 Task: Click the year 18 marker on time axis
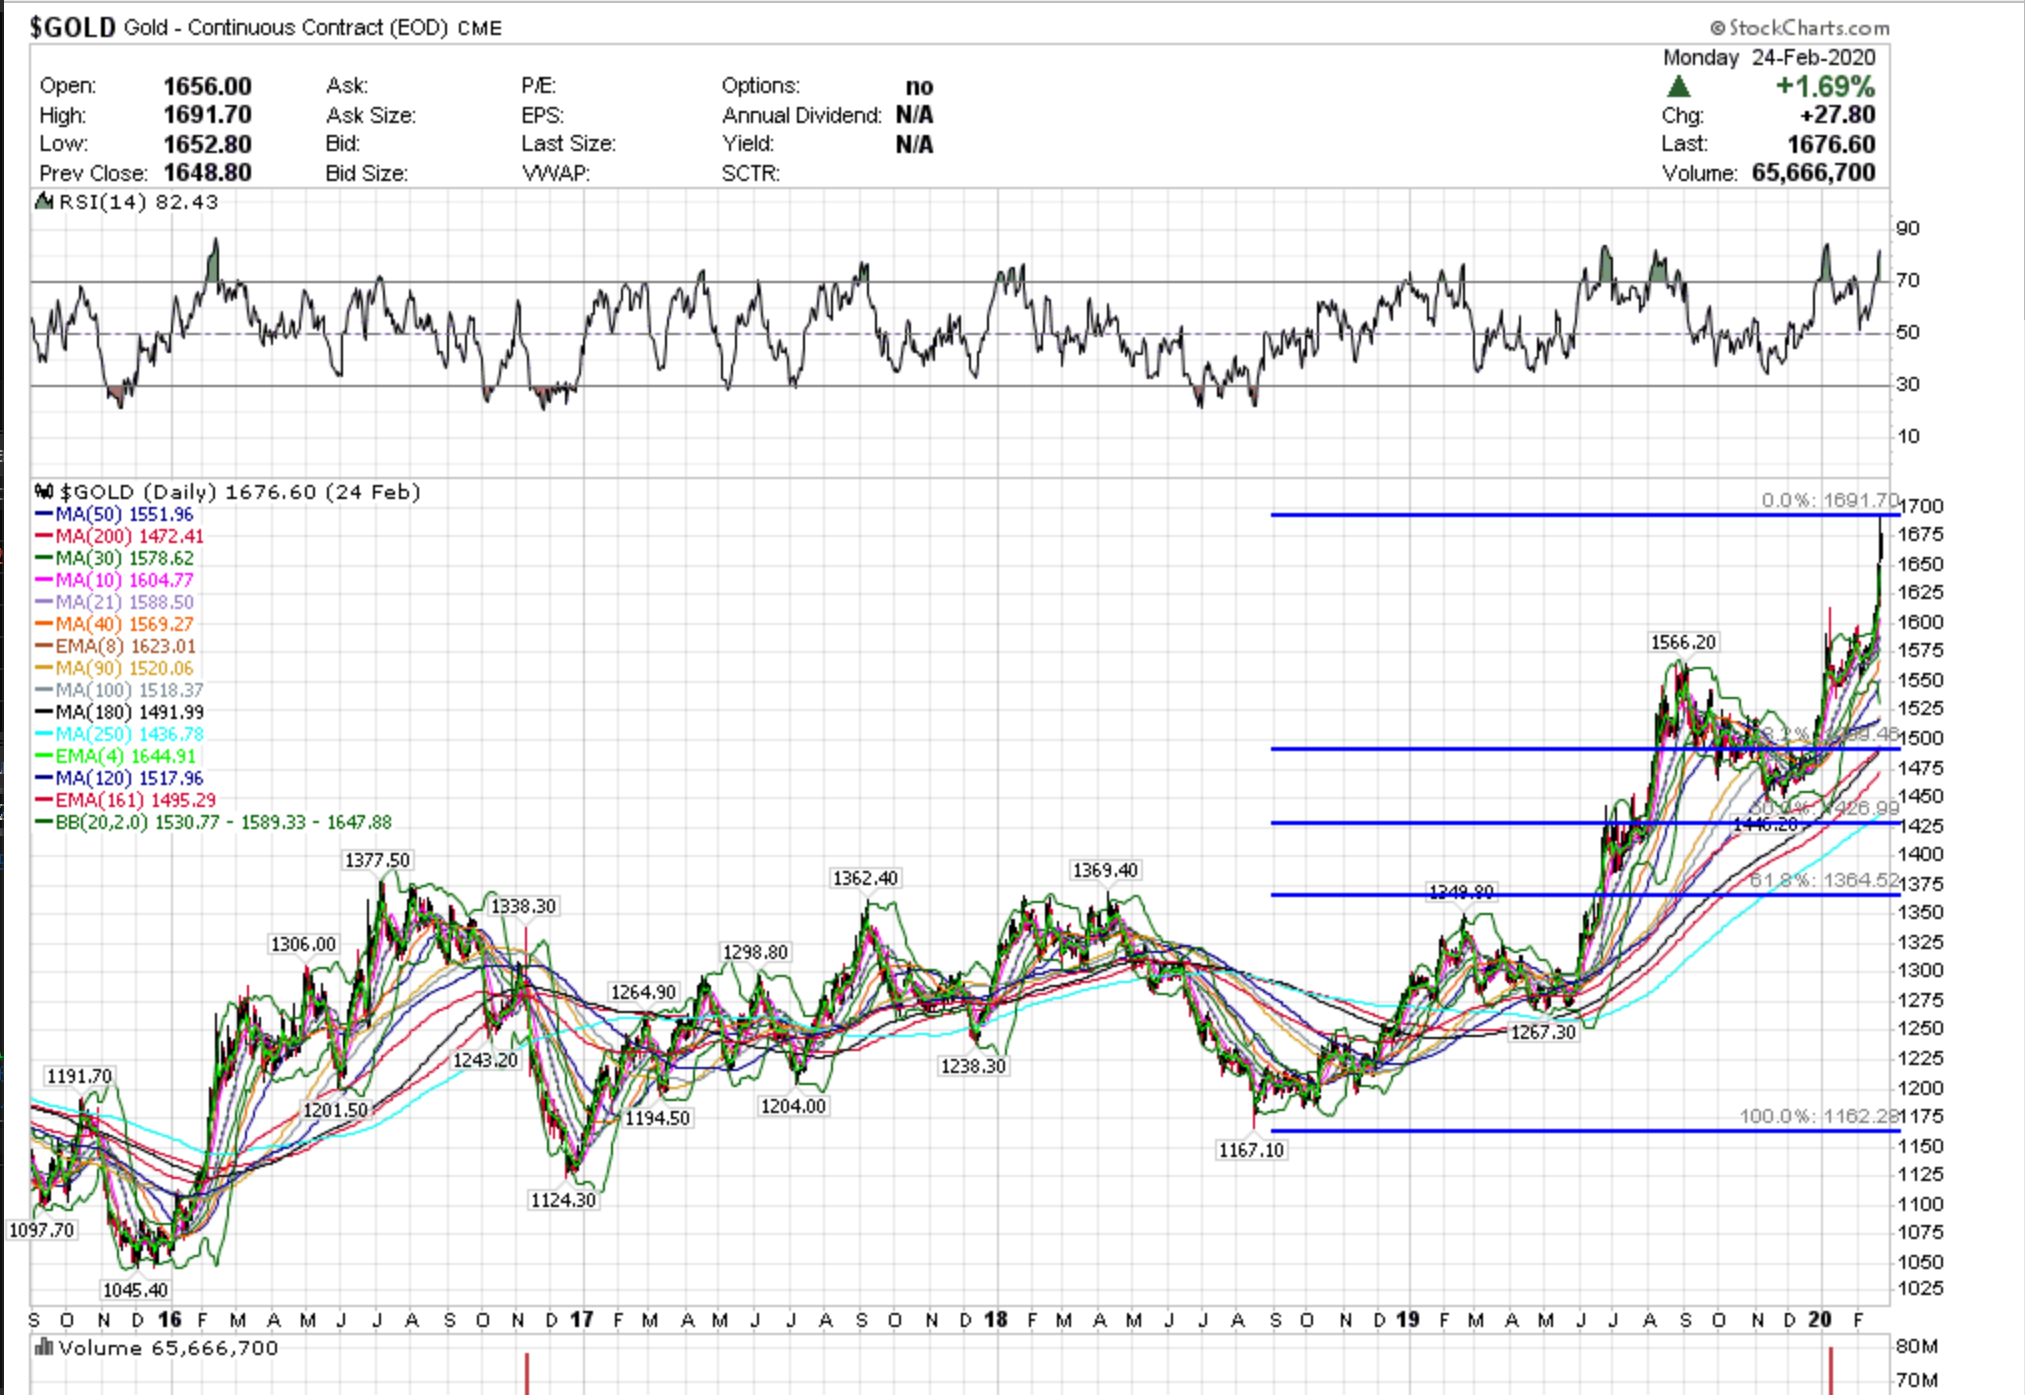point(995,1320)
